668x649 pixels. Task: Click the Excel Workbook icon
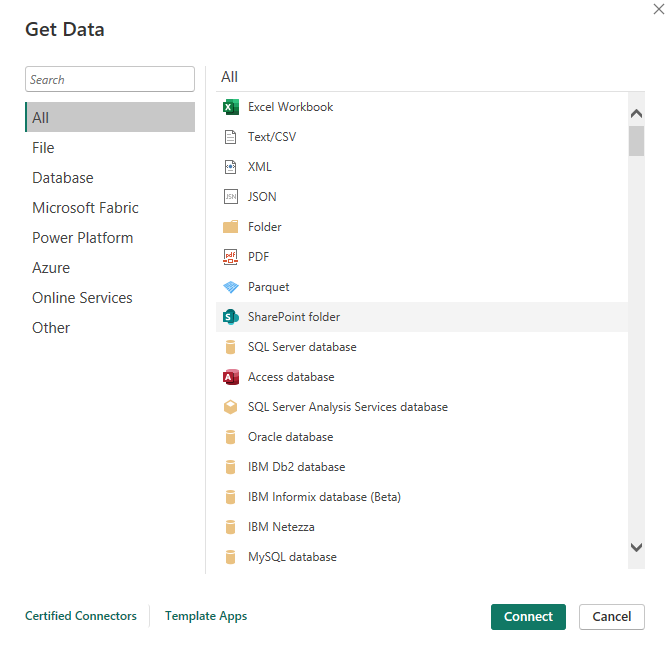230,107
